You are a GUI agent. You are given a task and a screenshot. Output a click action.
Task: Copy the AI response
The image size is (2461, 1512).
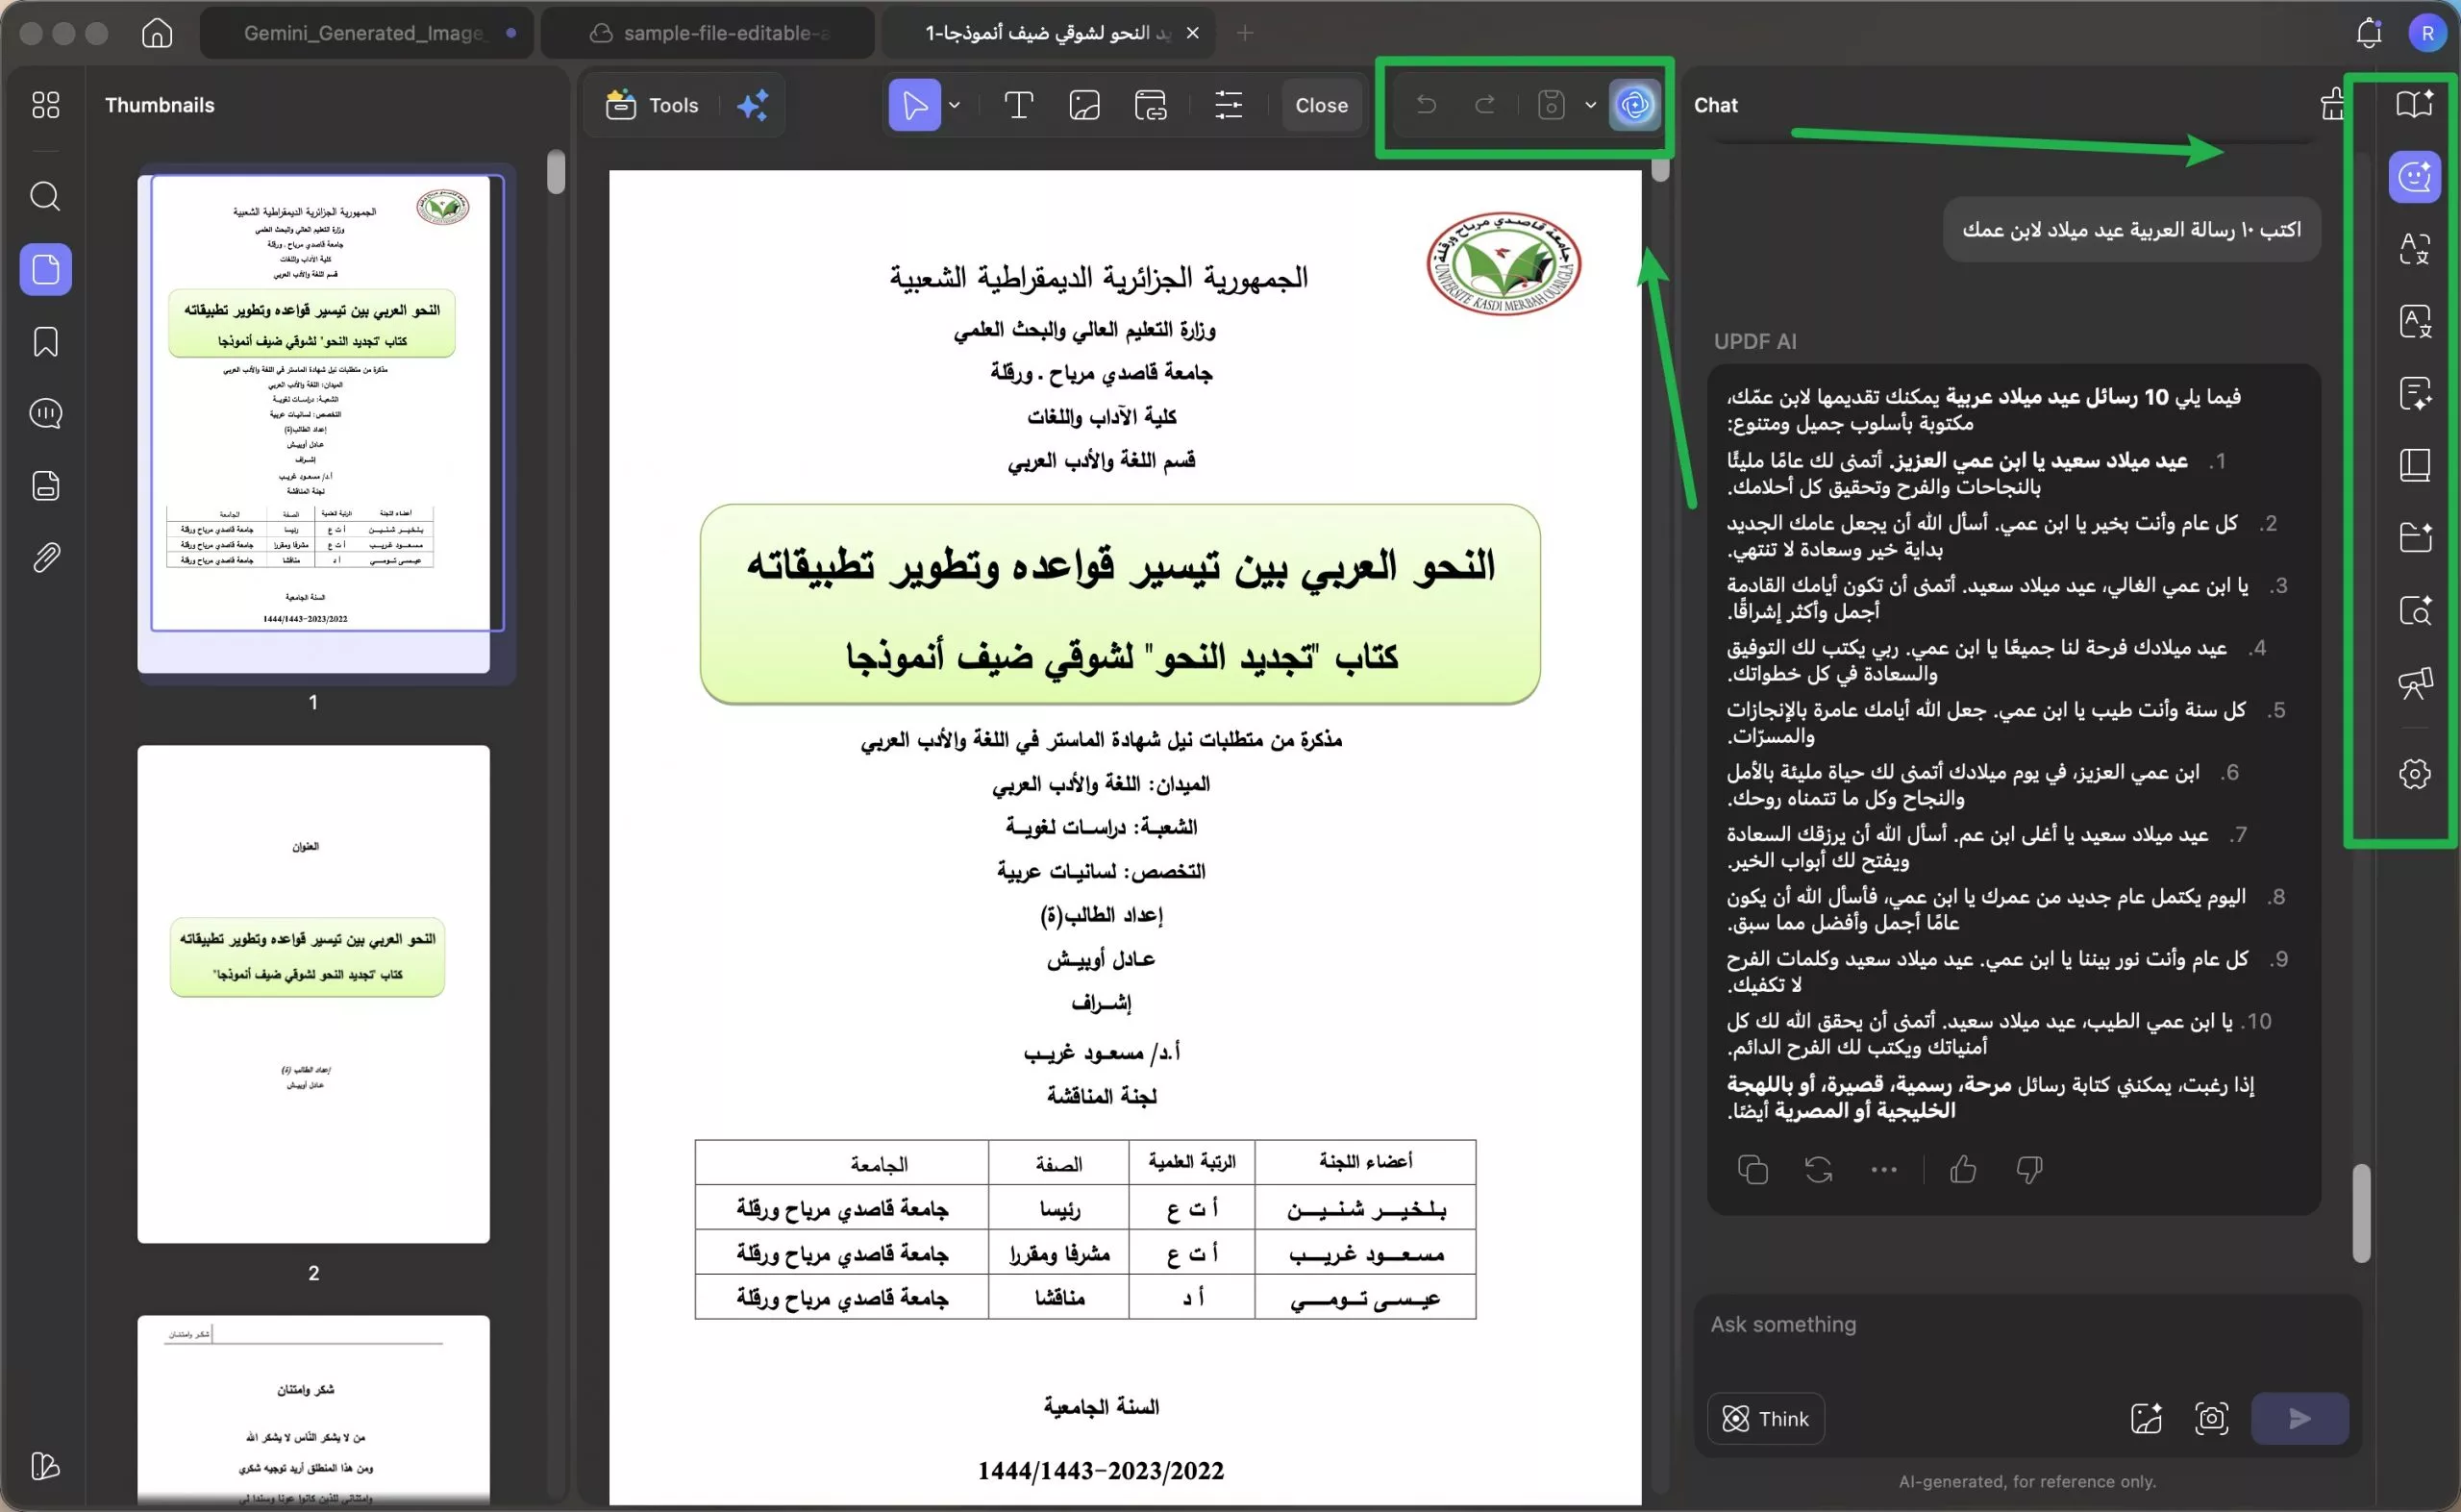pyautogui.click(x=1752, y=1169)
